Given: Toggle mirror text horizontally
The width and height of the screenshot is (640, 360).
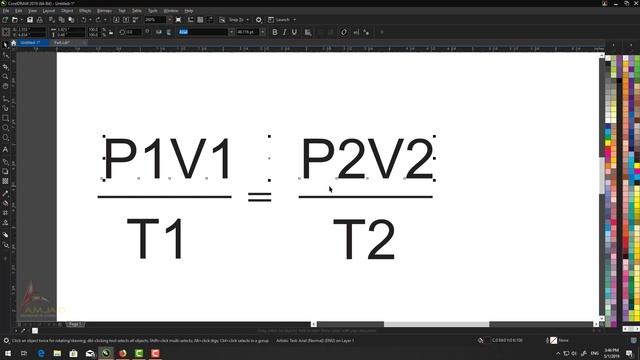Looking at the screenshot, I should pos(159,32).
